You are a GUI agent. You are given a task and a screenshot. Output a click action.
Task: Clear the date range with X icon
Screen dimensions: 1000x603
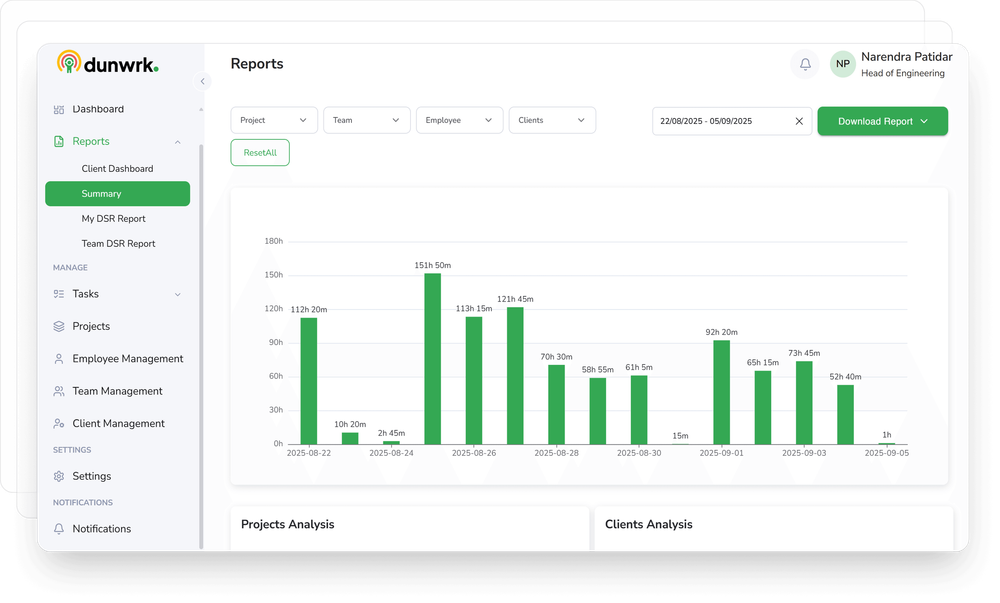point(799,121)
